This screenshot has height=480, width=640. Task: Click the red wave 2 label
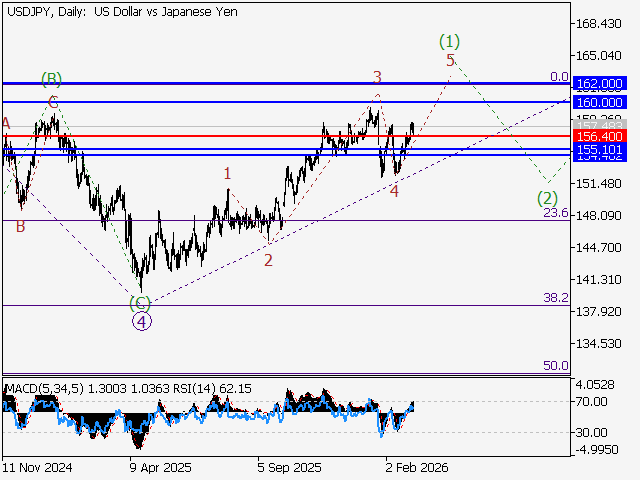268,260
